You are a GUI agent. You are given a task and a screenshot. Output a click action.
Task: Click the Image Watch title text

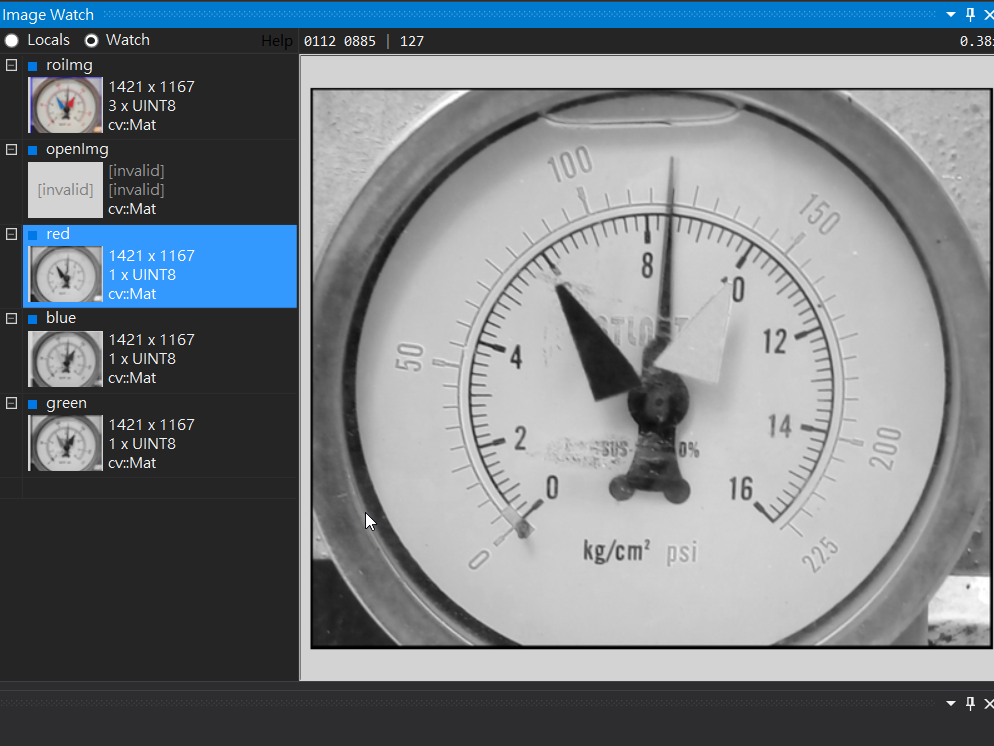point(48,15)
